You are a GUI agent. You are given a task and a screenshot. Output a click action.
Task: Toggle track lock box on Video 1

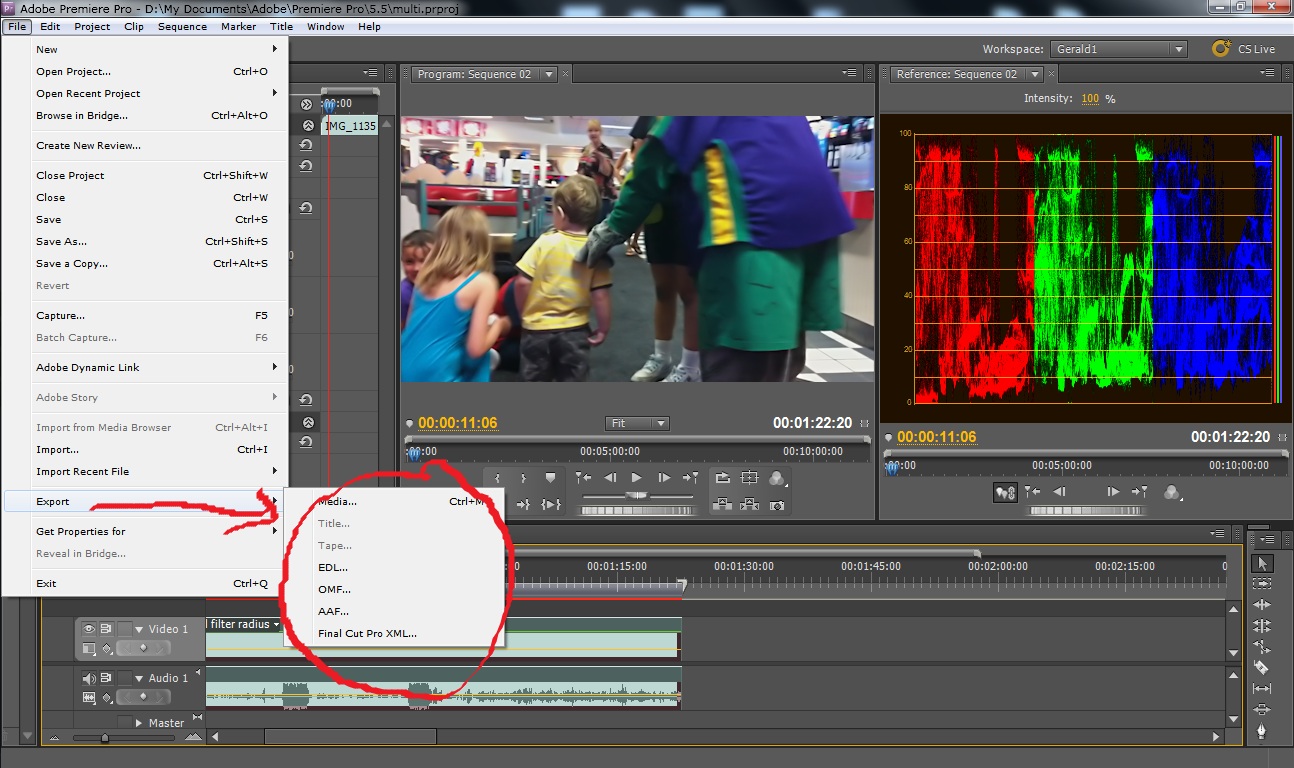(x=124, y=629)
